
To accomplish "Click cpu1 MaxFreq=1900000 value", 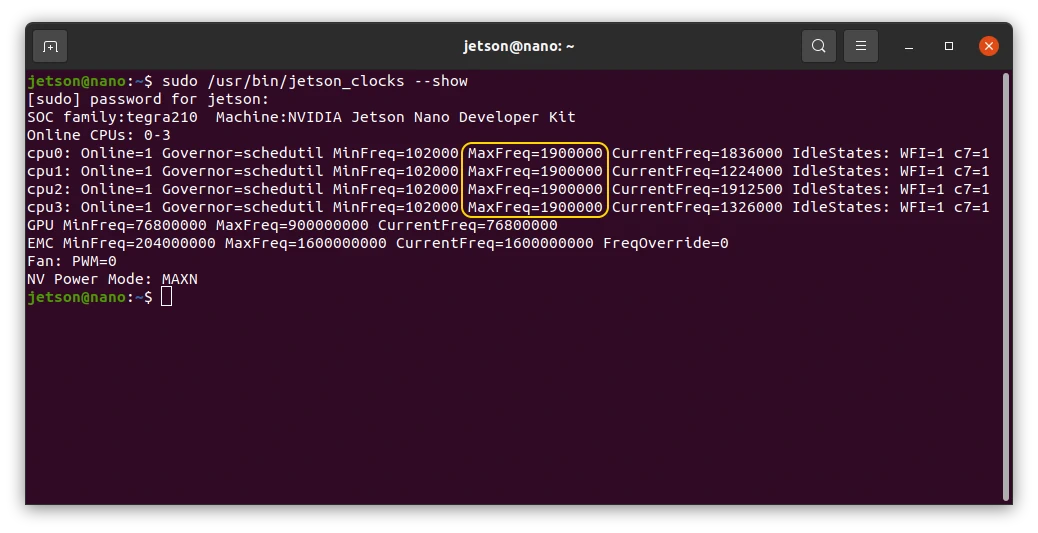I will [x=535, y=171].
